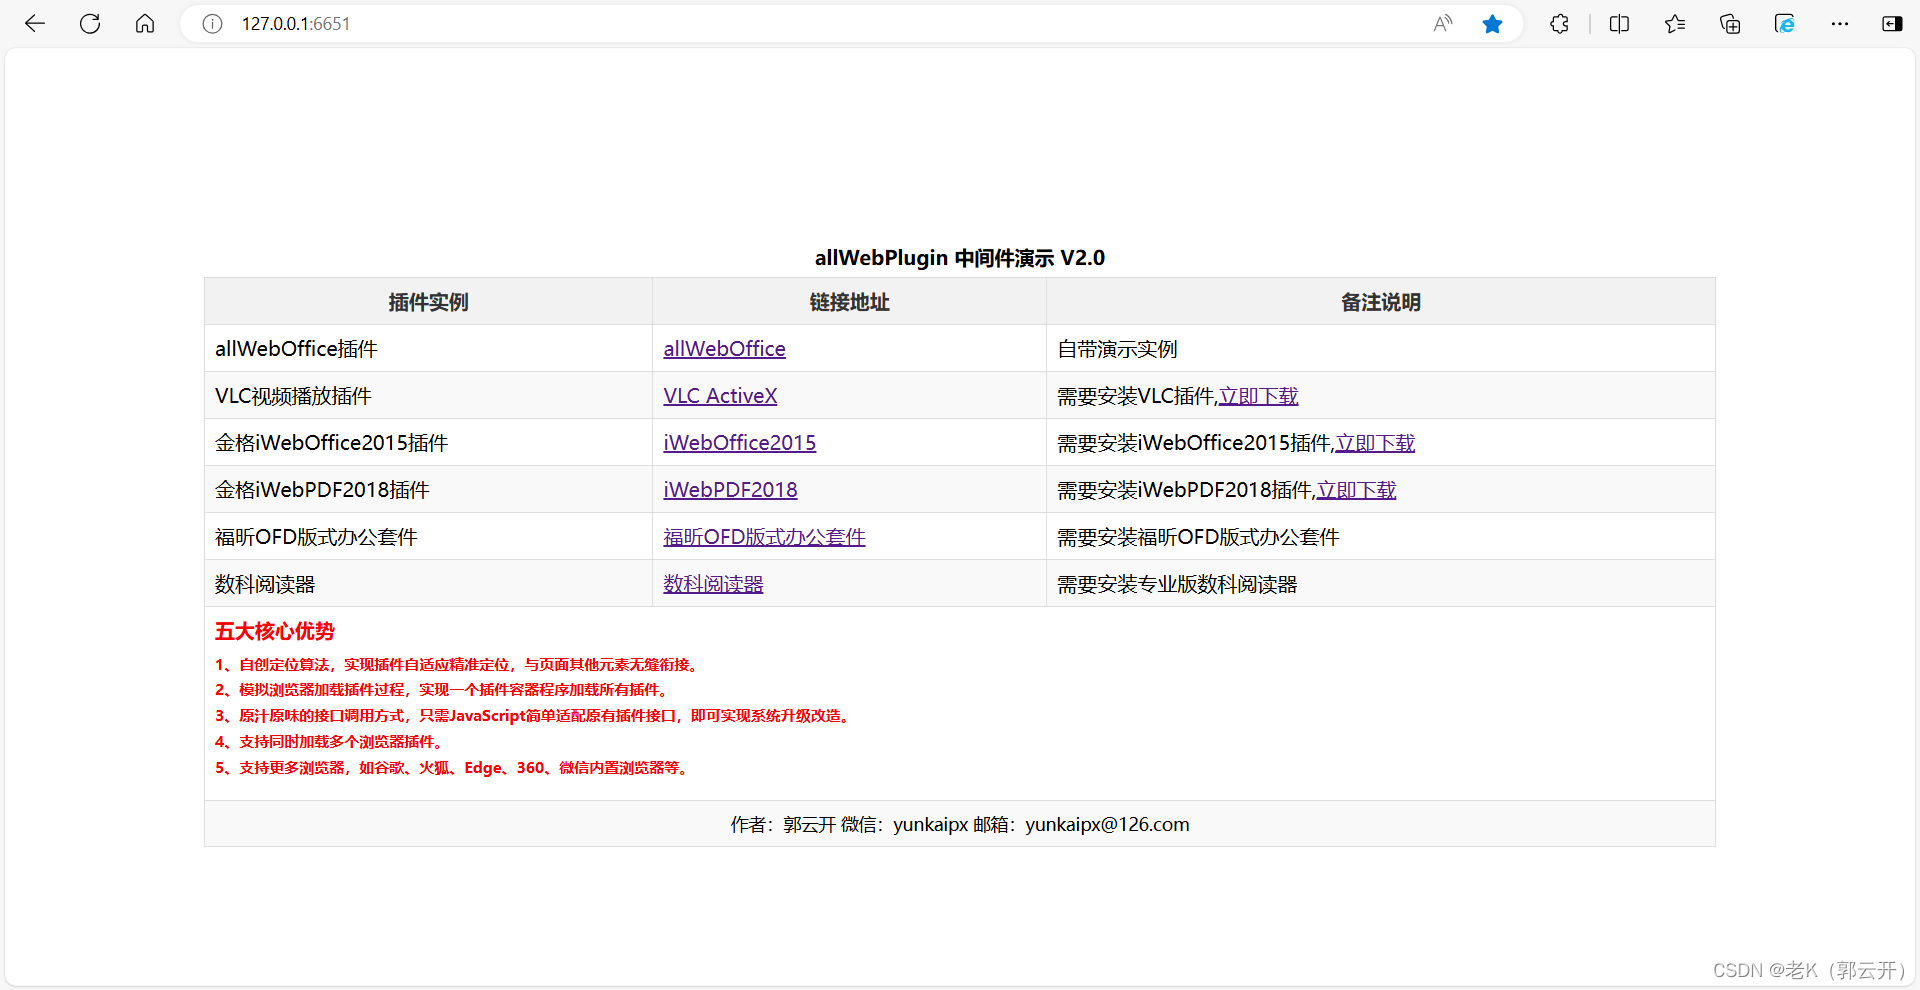1920x990 pixels.
Task: Open the Settings and more menu
Action: [1840, 23]
